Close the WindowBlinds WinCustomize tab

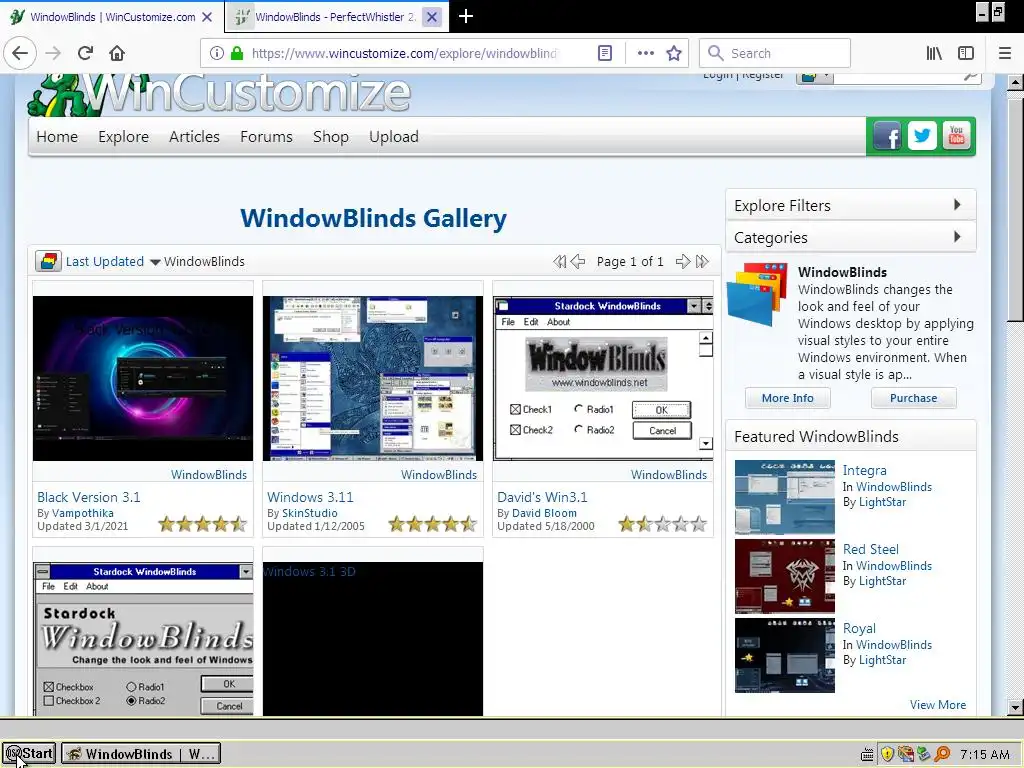[207, 17]
